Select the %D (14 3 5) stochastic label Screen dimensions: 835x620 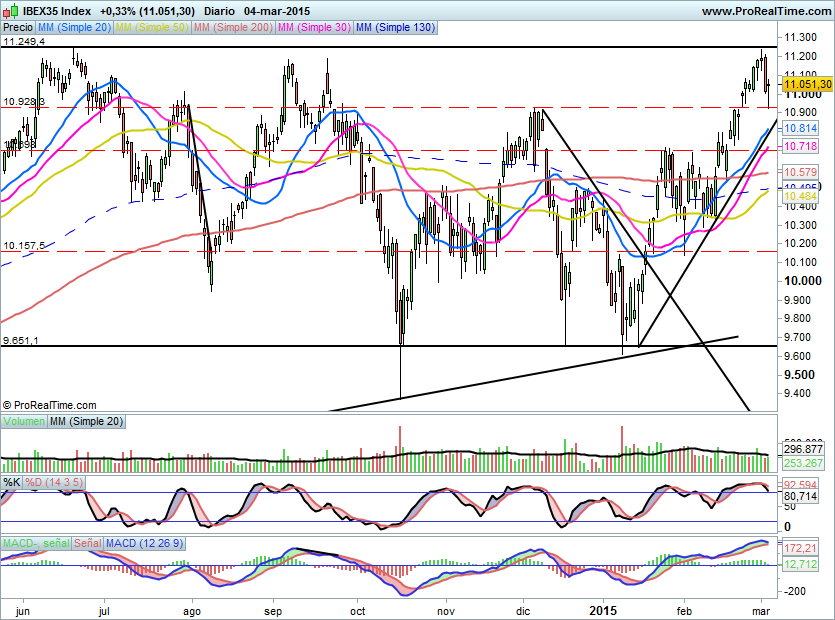(x=54, y=483)
